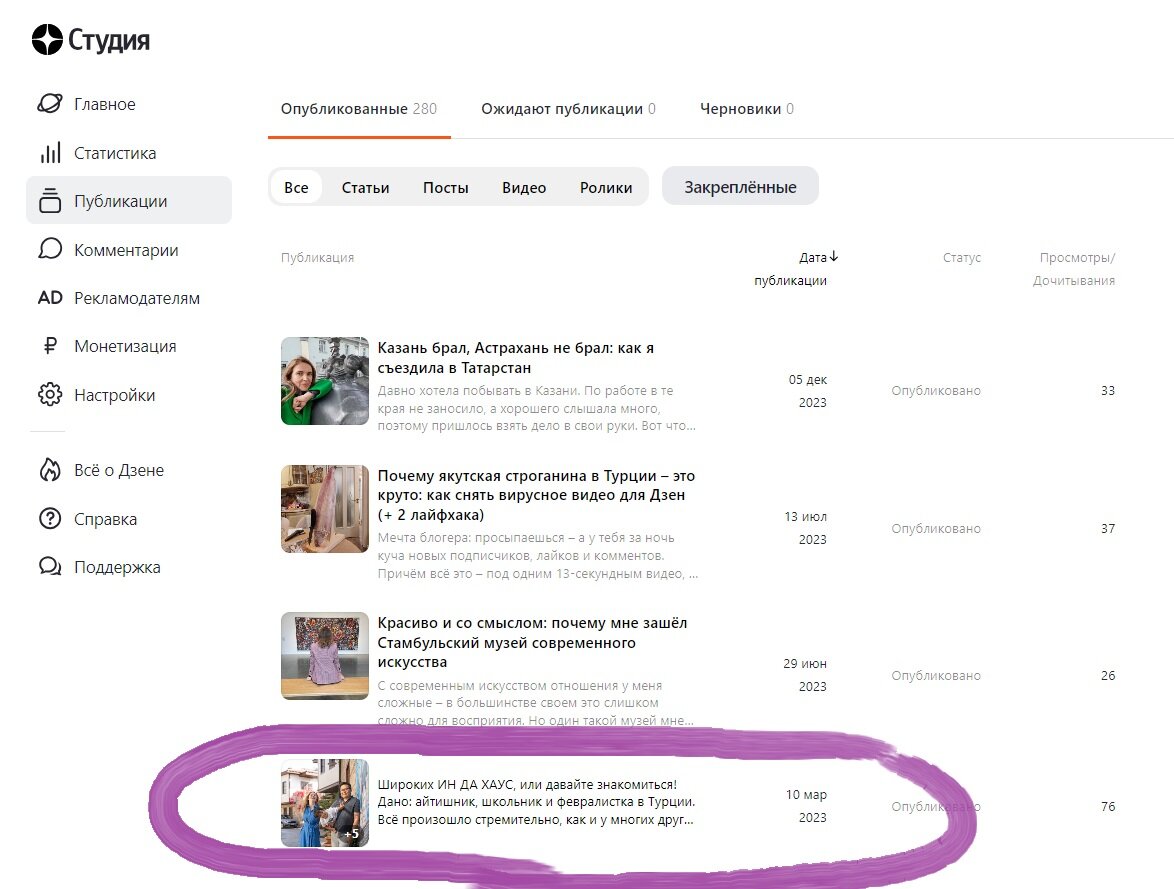Screen dimensions: 1174x889
Task: Filter publications by Видео
Action: pos(523,187)
